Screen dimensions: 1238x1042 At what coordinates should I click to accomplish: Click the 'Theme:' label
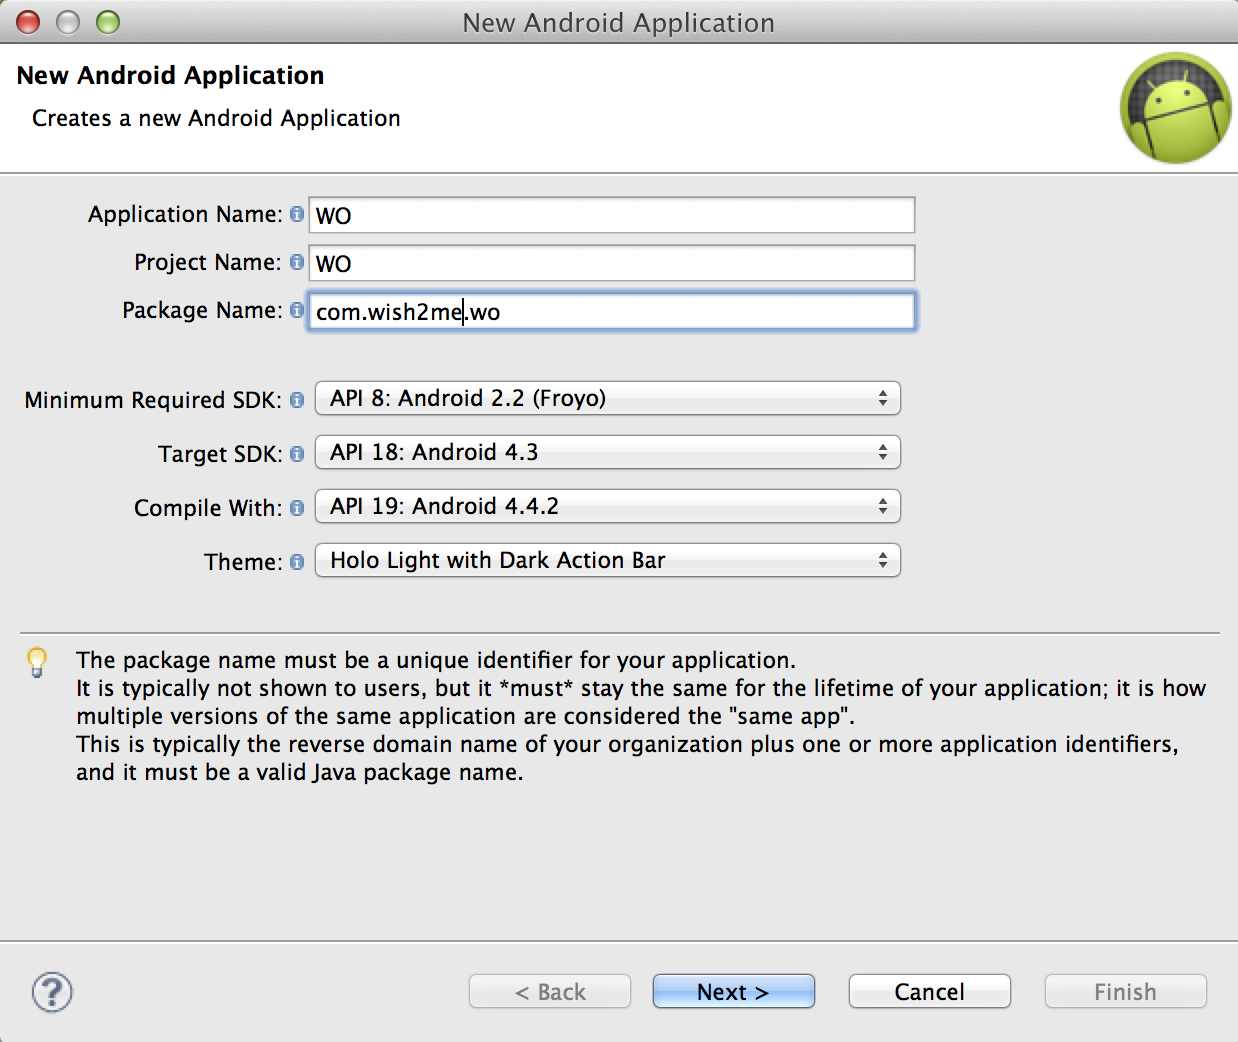(x=243, y=562)
